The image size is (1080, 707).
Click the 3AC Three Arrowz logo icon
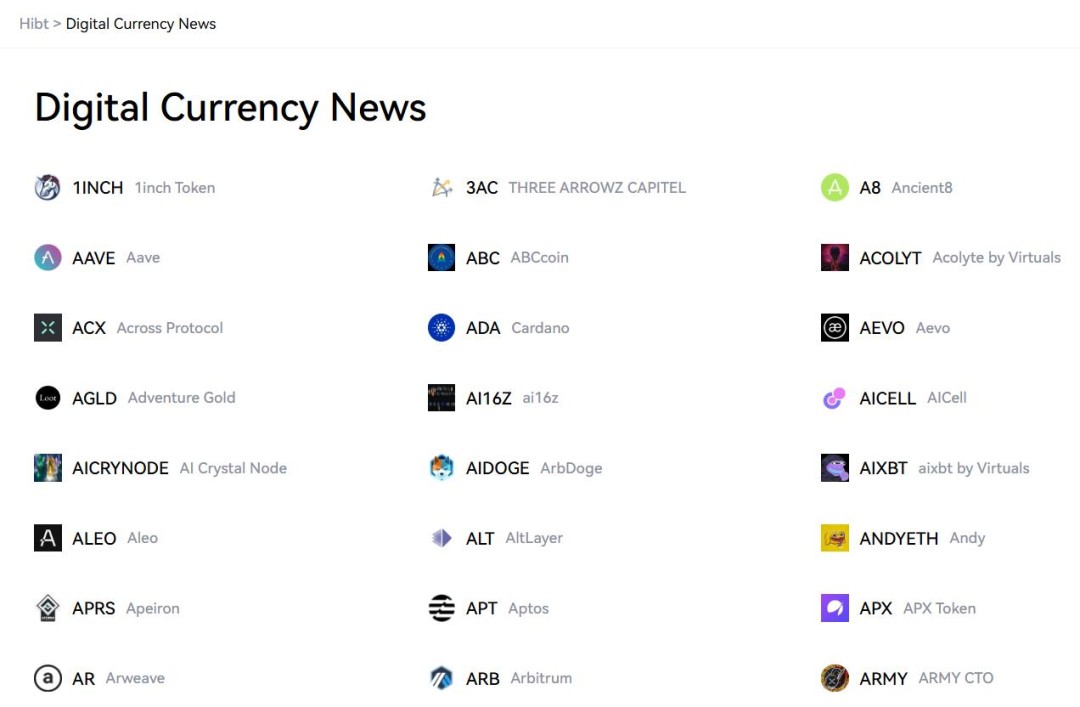tap(442, 187)
